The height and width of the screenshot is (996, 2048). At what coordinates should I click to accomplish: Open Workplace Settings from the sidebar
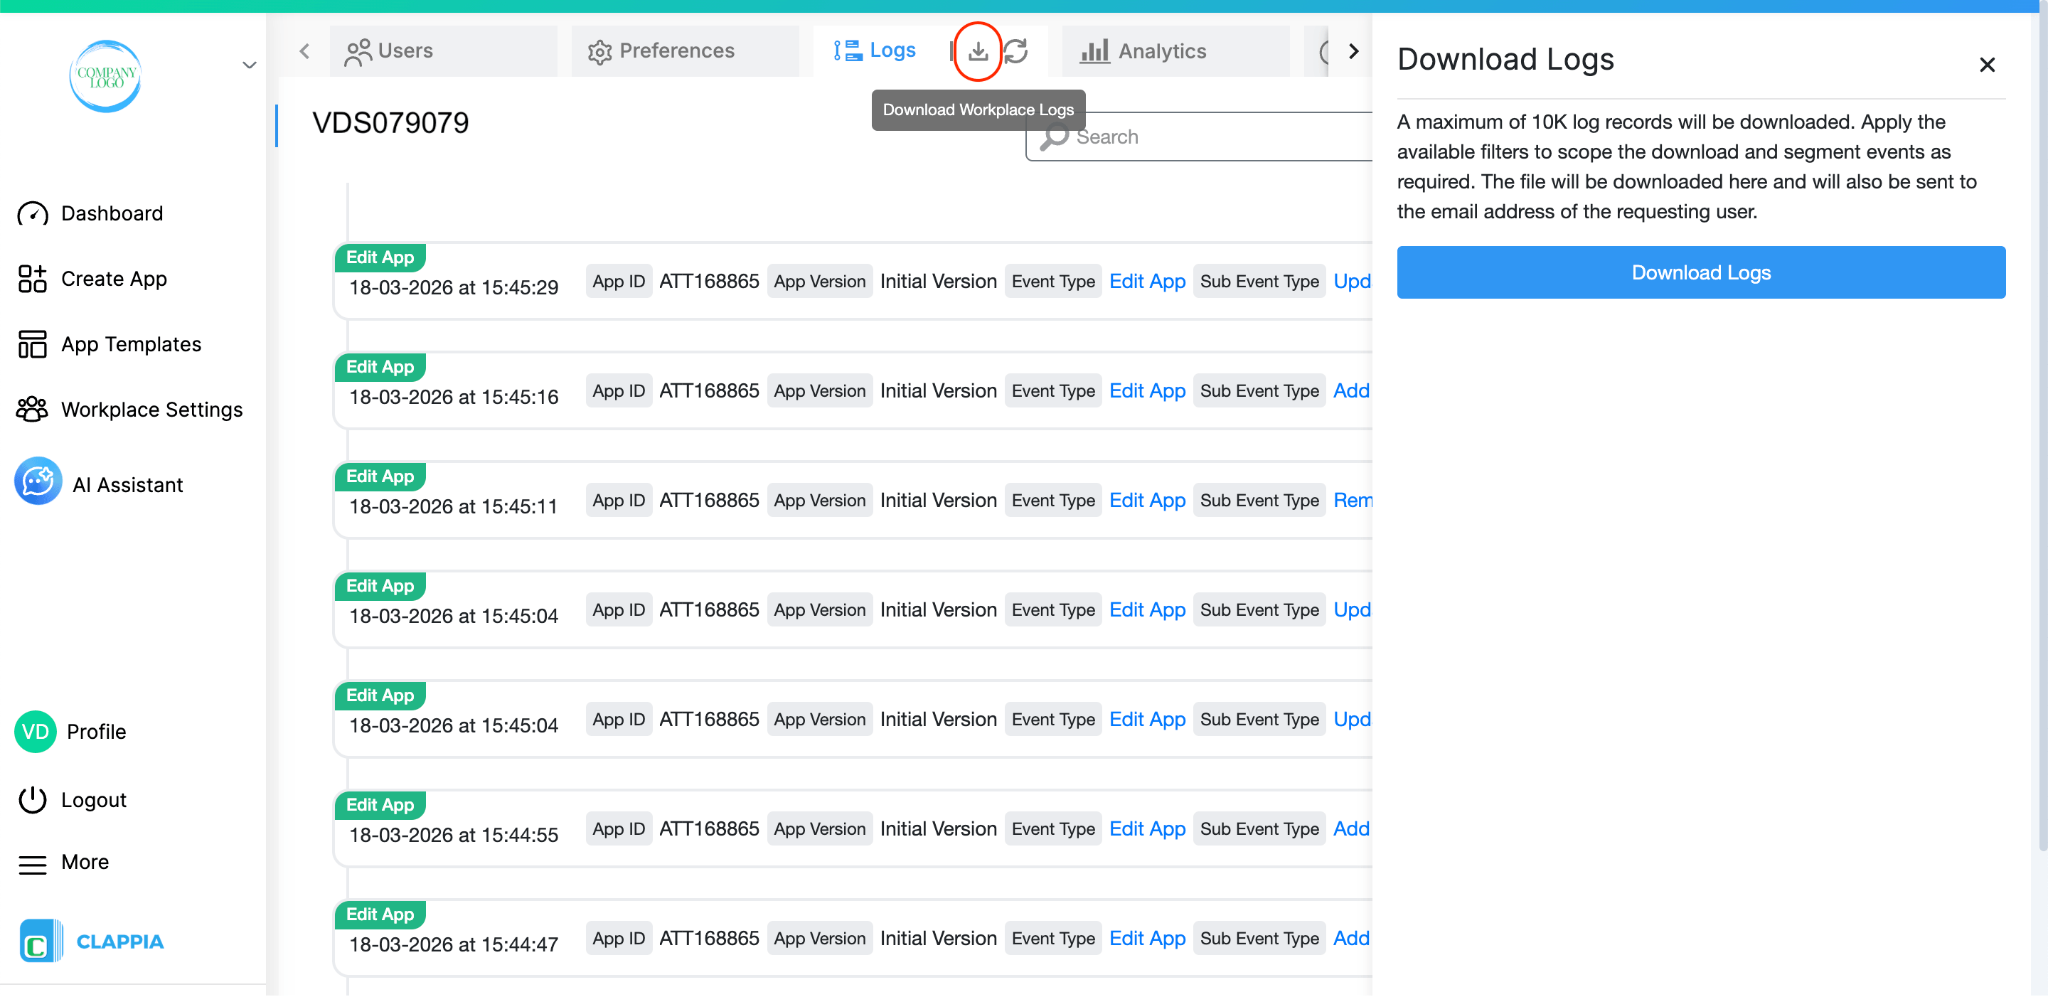tap(151, 409)
